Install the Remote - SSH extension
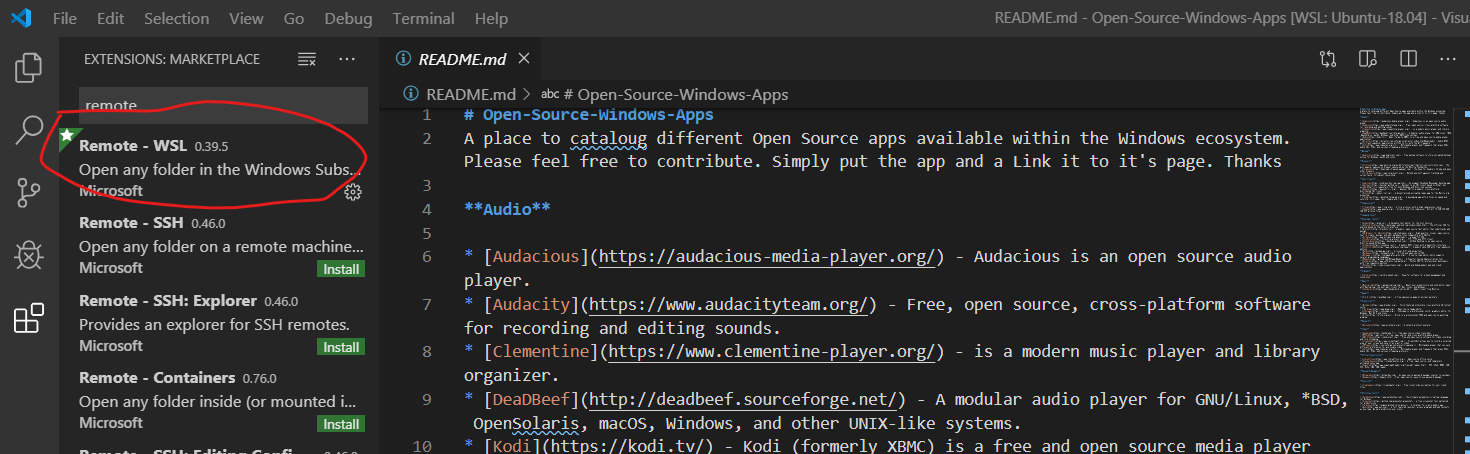 point(341,269)
